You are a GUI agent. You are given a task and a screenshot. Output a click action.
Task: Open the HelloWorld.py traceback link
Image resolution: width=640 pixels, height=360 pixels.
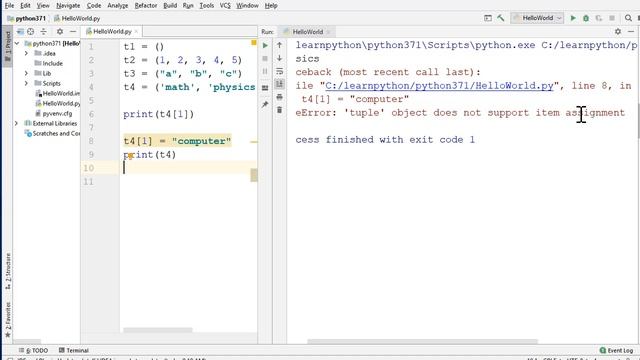(x=439, y=86)
